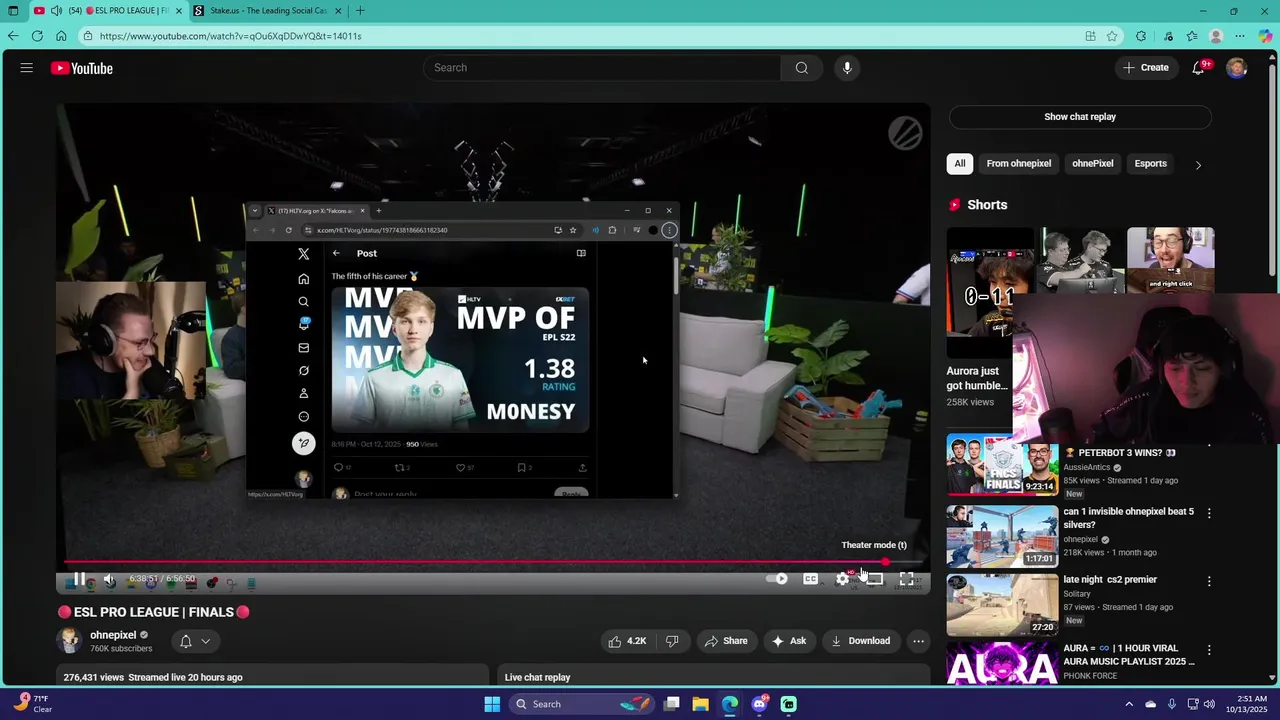Open YouTube notifications bell with 9+ badge
This screenshot has width=1280, height=720.
(1198, 68)
